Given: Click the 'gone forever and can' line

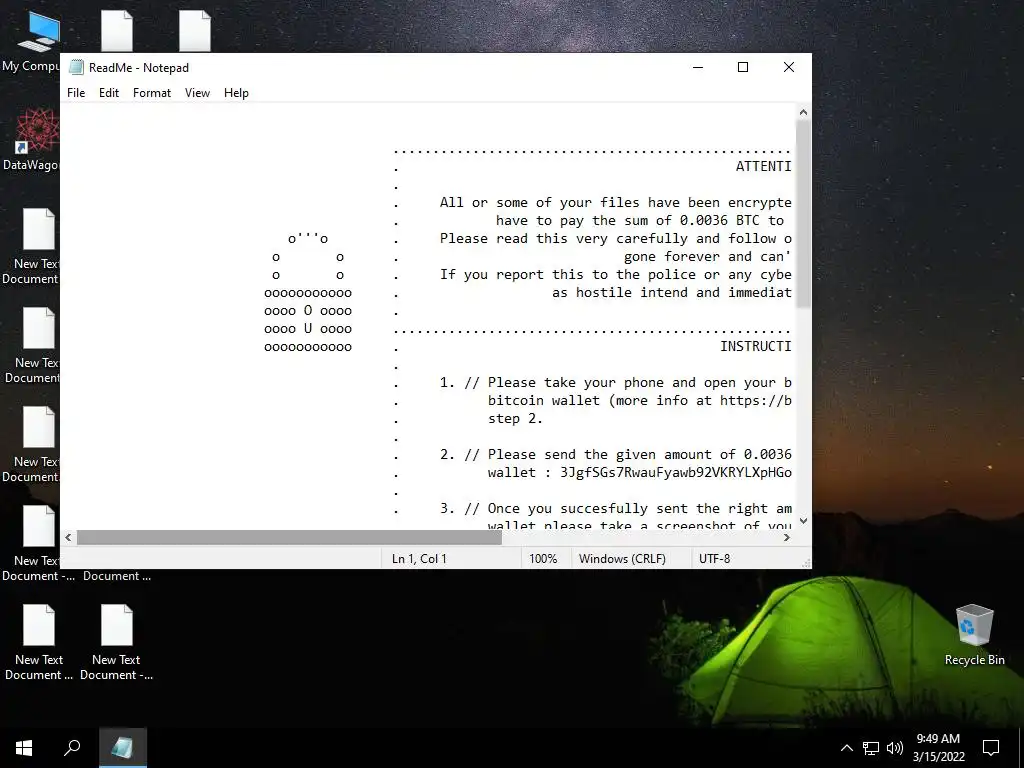Looking at the screenshot, I should (707, 257).
